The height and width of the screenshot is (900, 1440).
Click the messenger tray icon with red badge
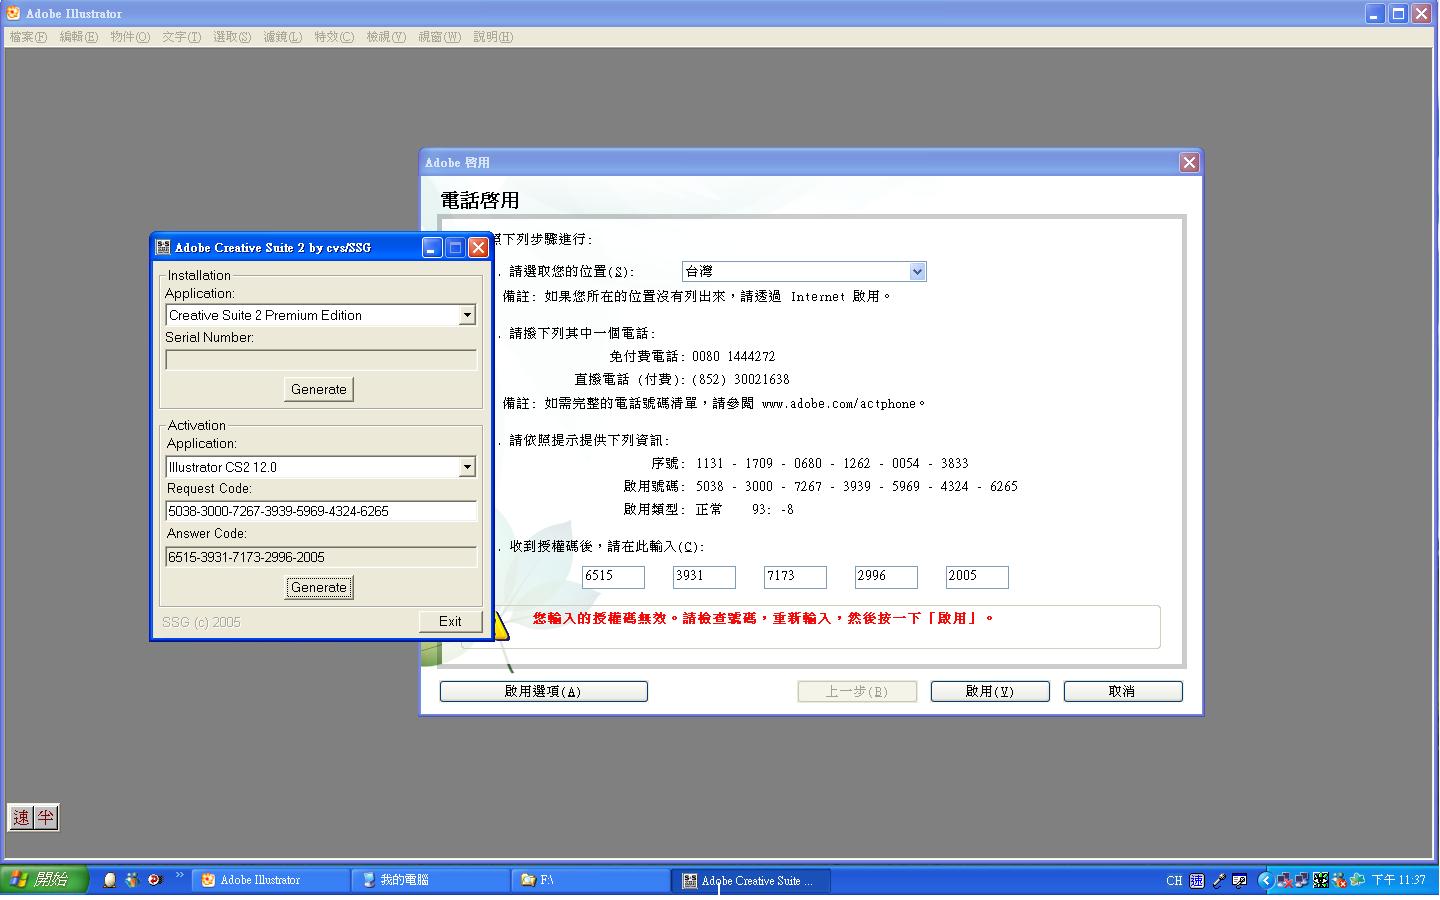tap(1339, 881)
